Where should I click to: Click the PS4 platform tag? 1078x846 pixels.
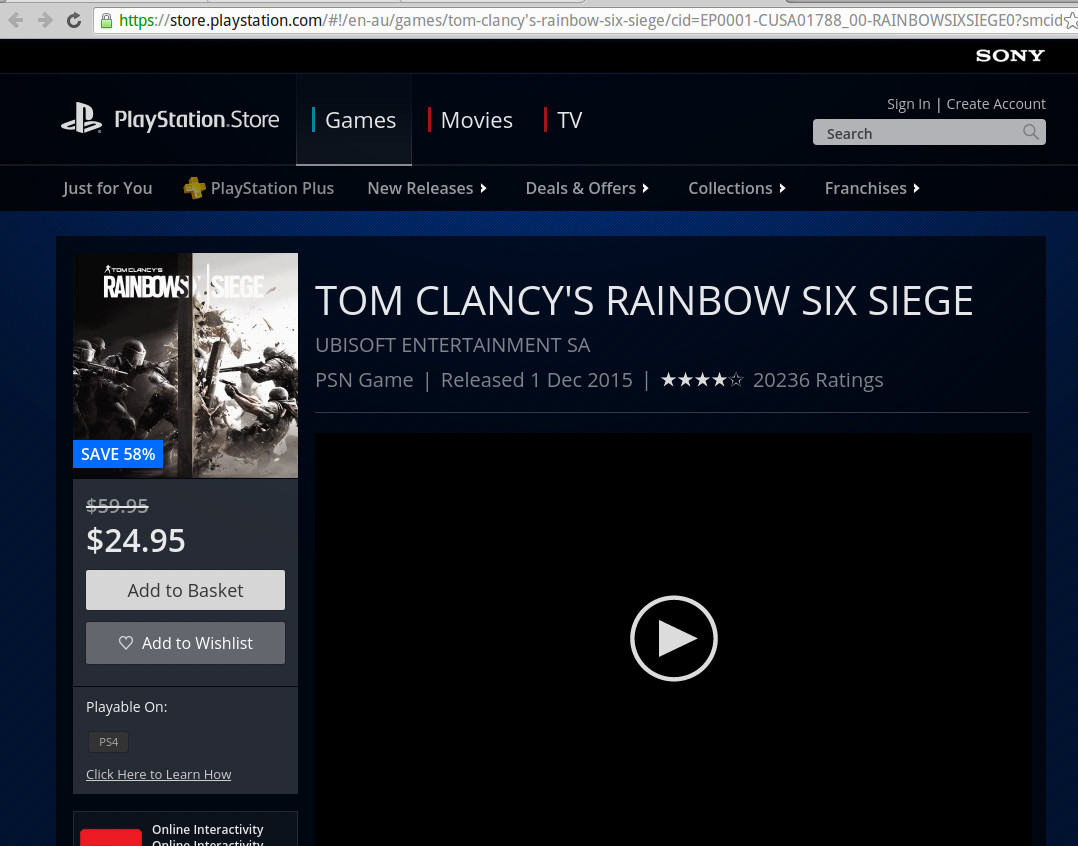109,742
